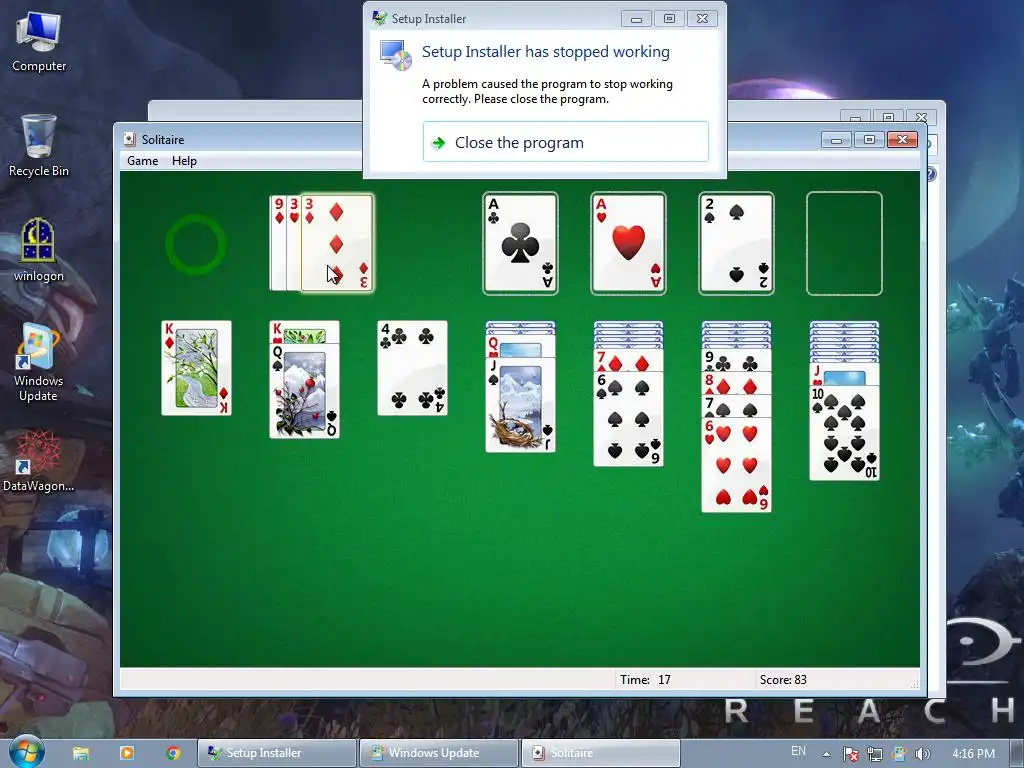Switch to the Windows Update taskbar button
The width and height of the screenshot is (1024, 768).
point(439,753)
